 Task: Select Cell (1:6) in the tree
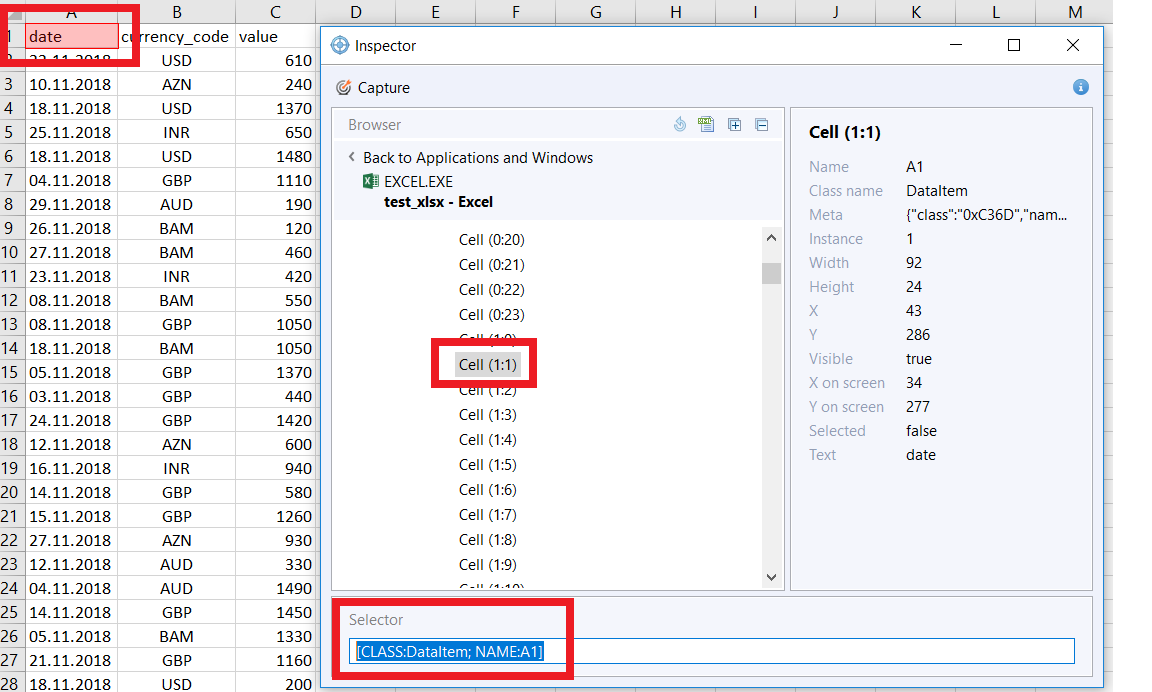click(488, 489)
